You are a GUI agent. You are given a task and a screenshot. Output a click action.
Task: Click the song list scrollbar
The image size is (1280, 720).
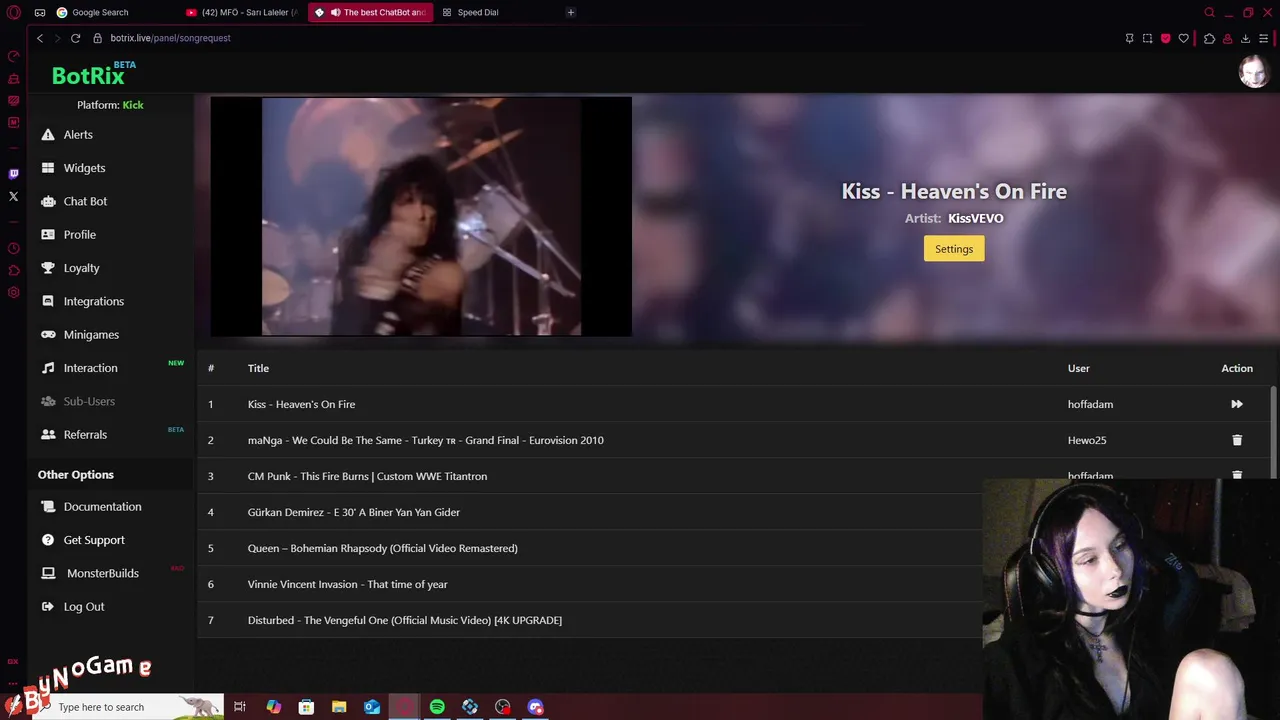pos(1273,432)
